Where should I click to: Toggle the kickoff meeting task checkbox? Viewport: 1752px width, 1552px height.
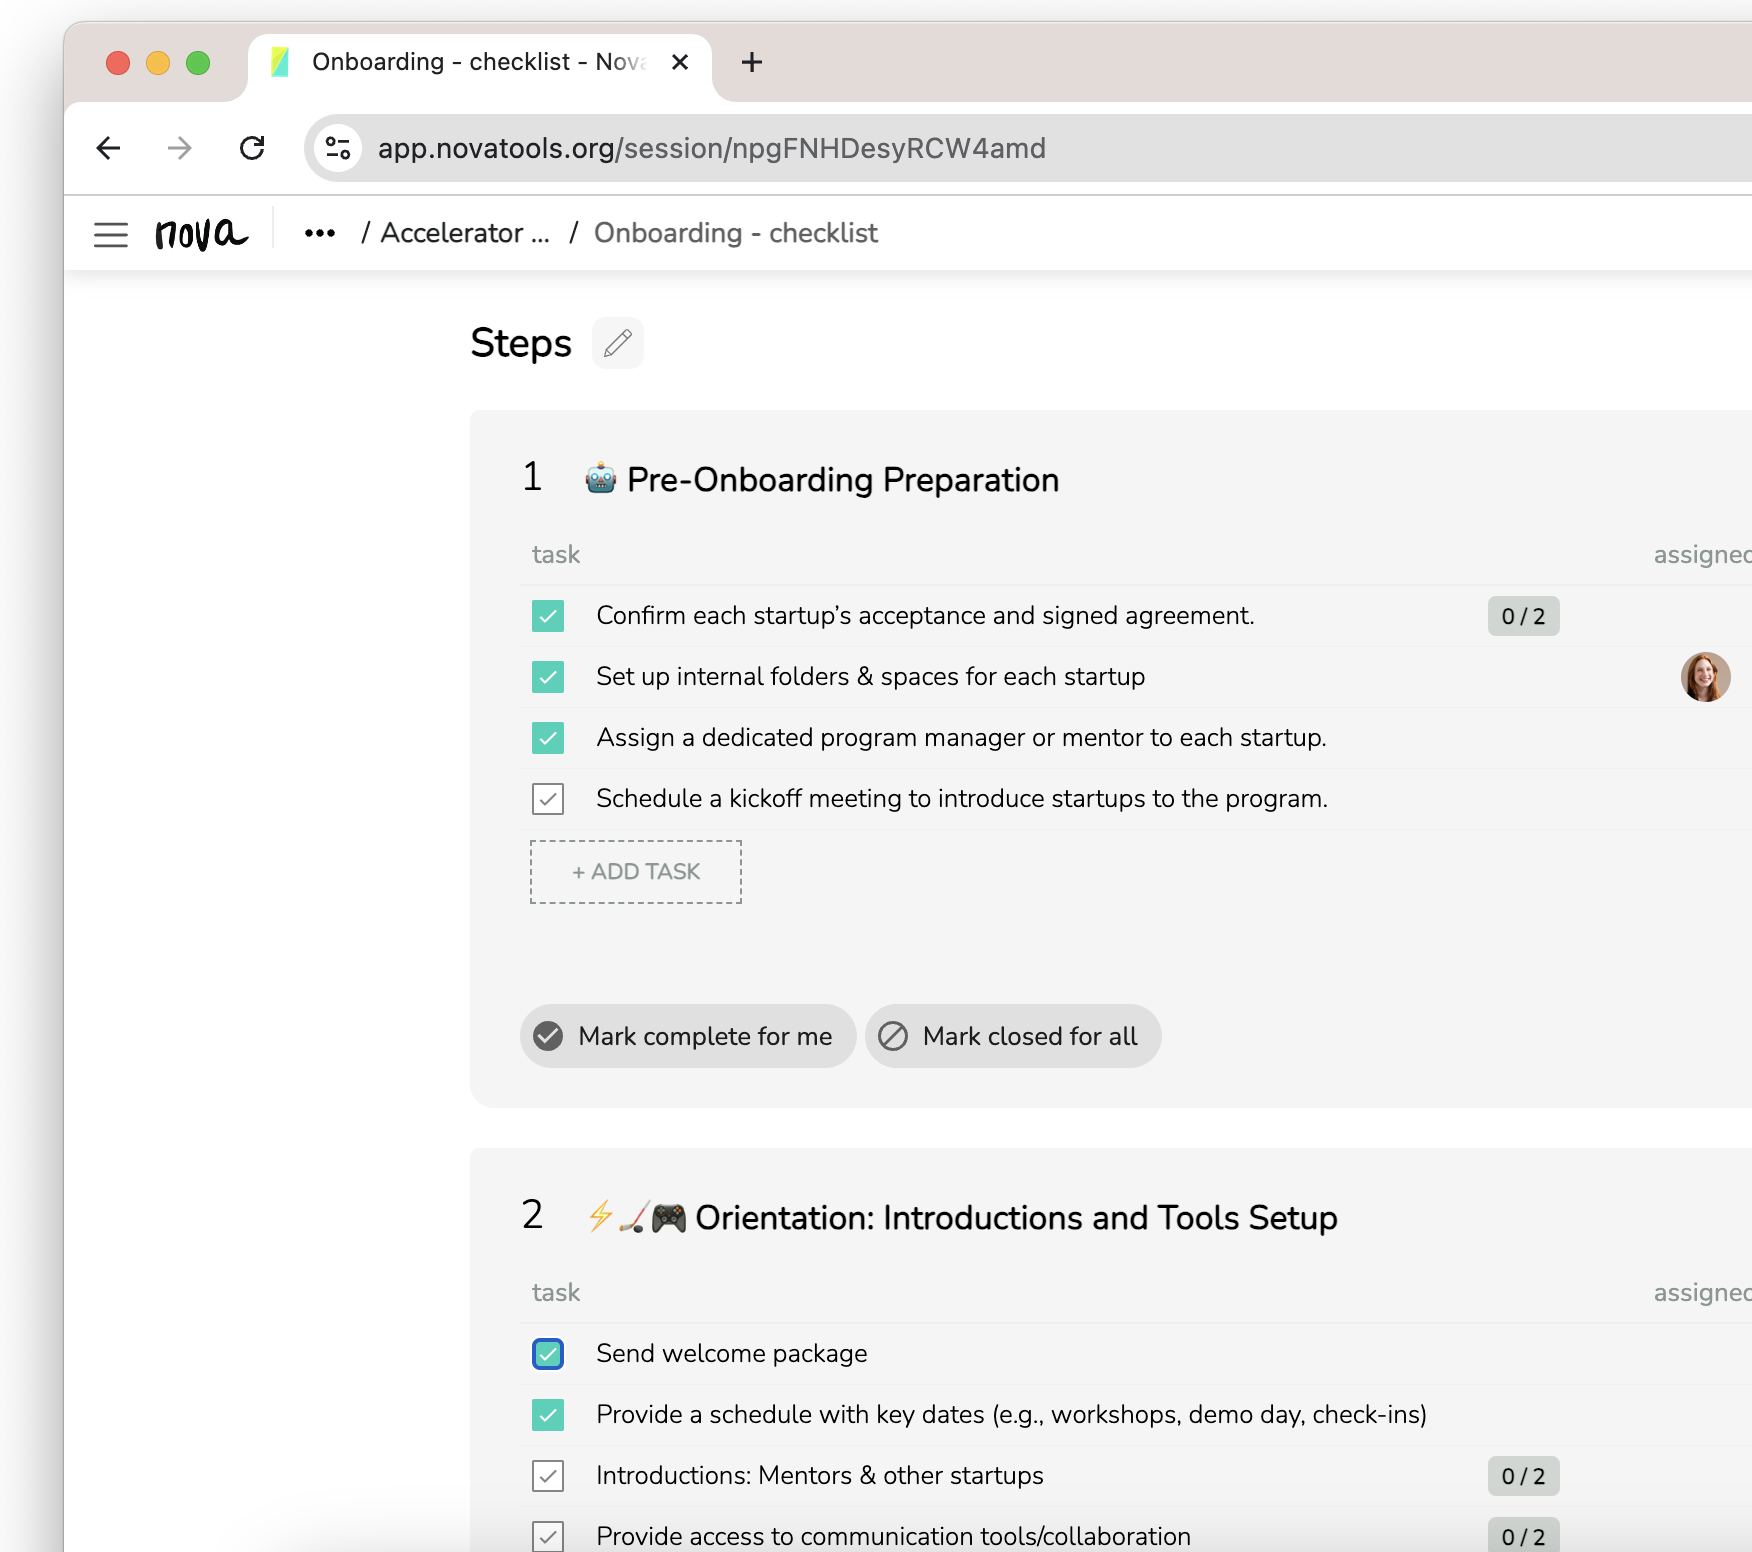pyautogui.click(x=548, y=799)
